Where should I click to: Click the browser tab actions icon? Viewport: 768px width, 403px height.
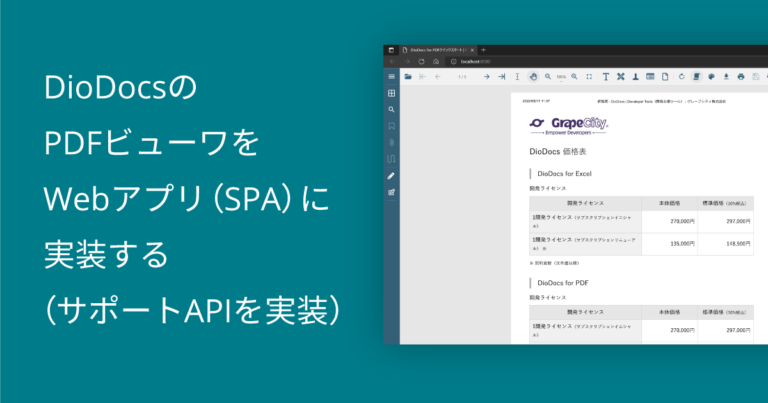(391, 50)
